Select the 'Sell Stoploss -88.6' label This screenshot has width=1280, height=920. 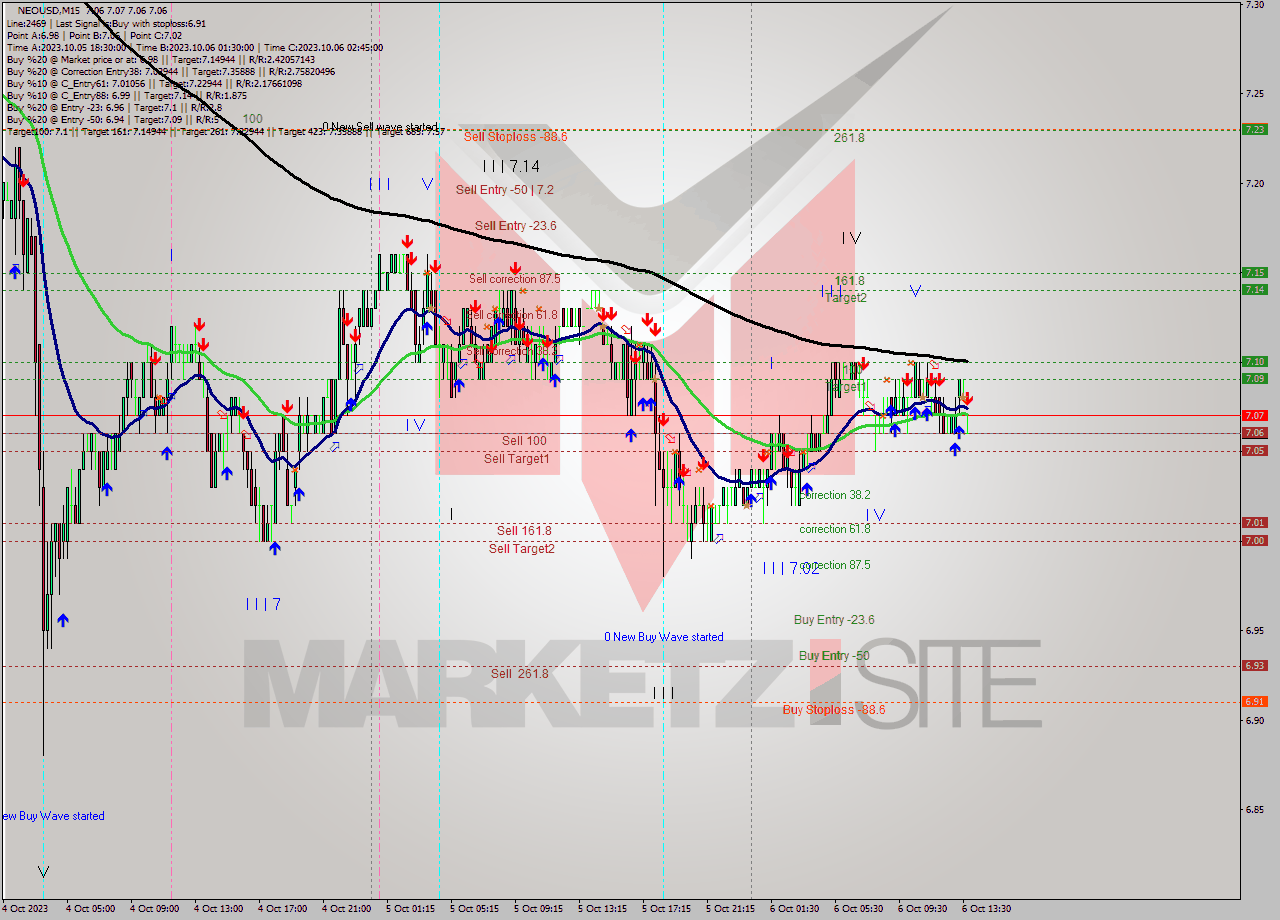click(x=515, y=137)
